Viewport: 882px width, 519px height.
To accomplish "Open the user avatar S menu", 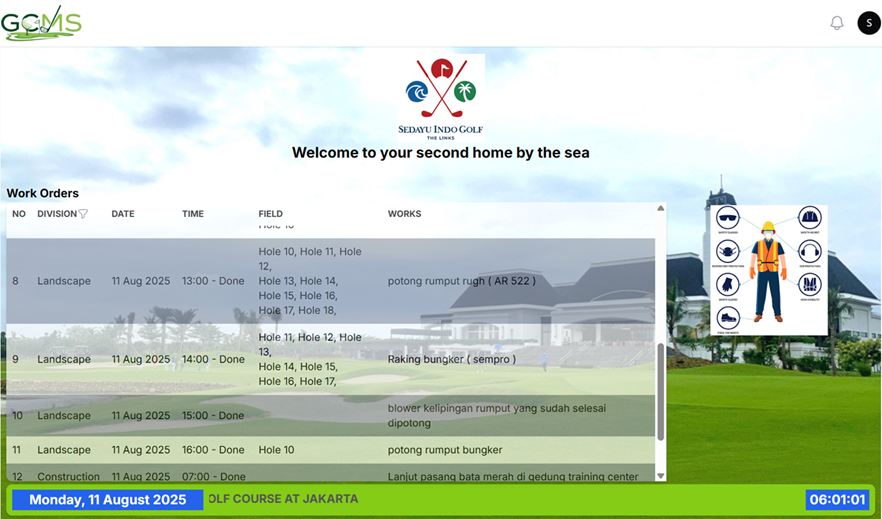I will point(868,23).
